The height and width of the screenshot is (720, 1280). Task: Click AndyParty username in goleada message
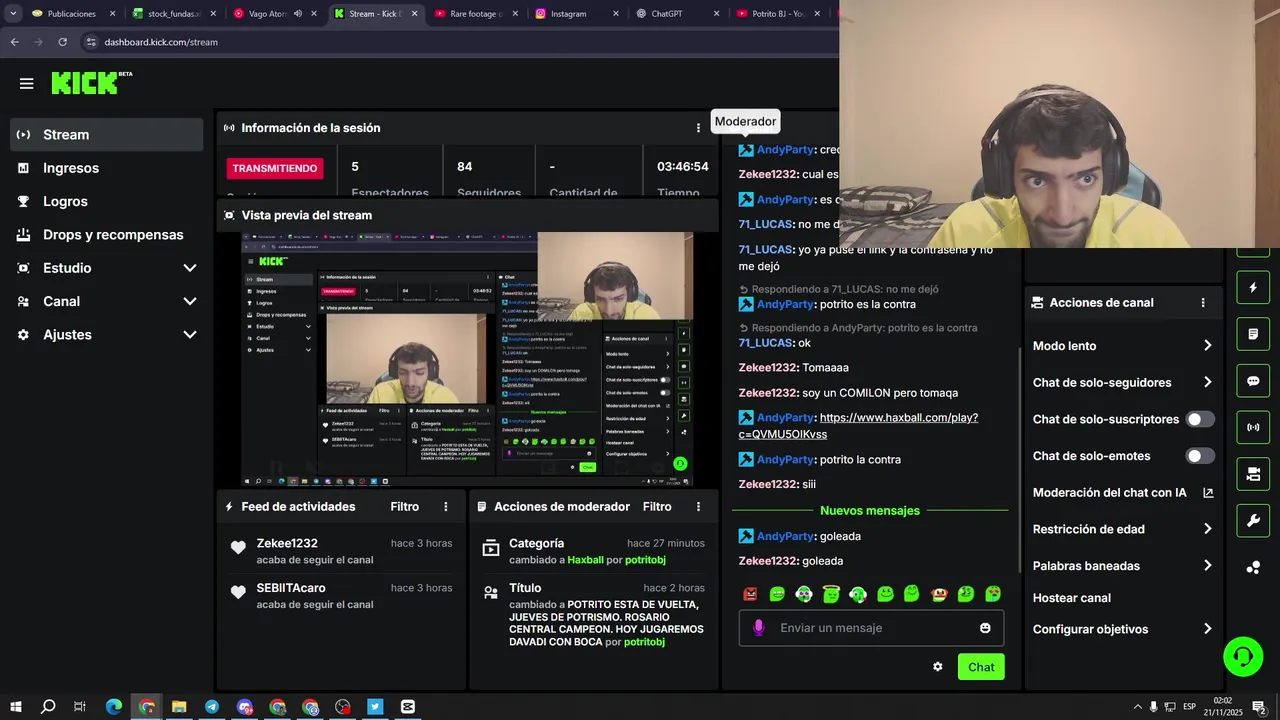point(785,537)
